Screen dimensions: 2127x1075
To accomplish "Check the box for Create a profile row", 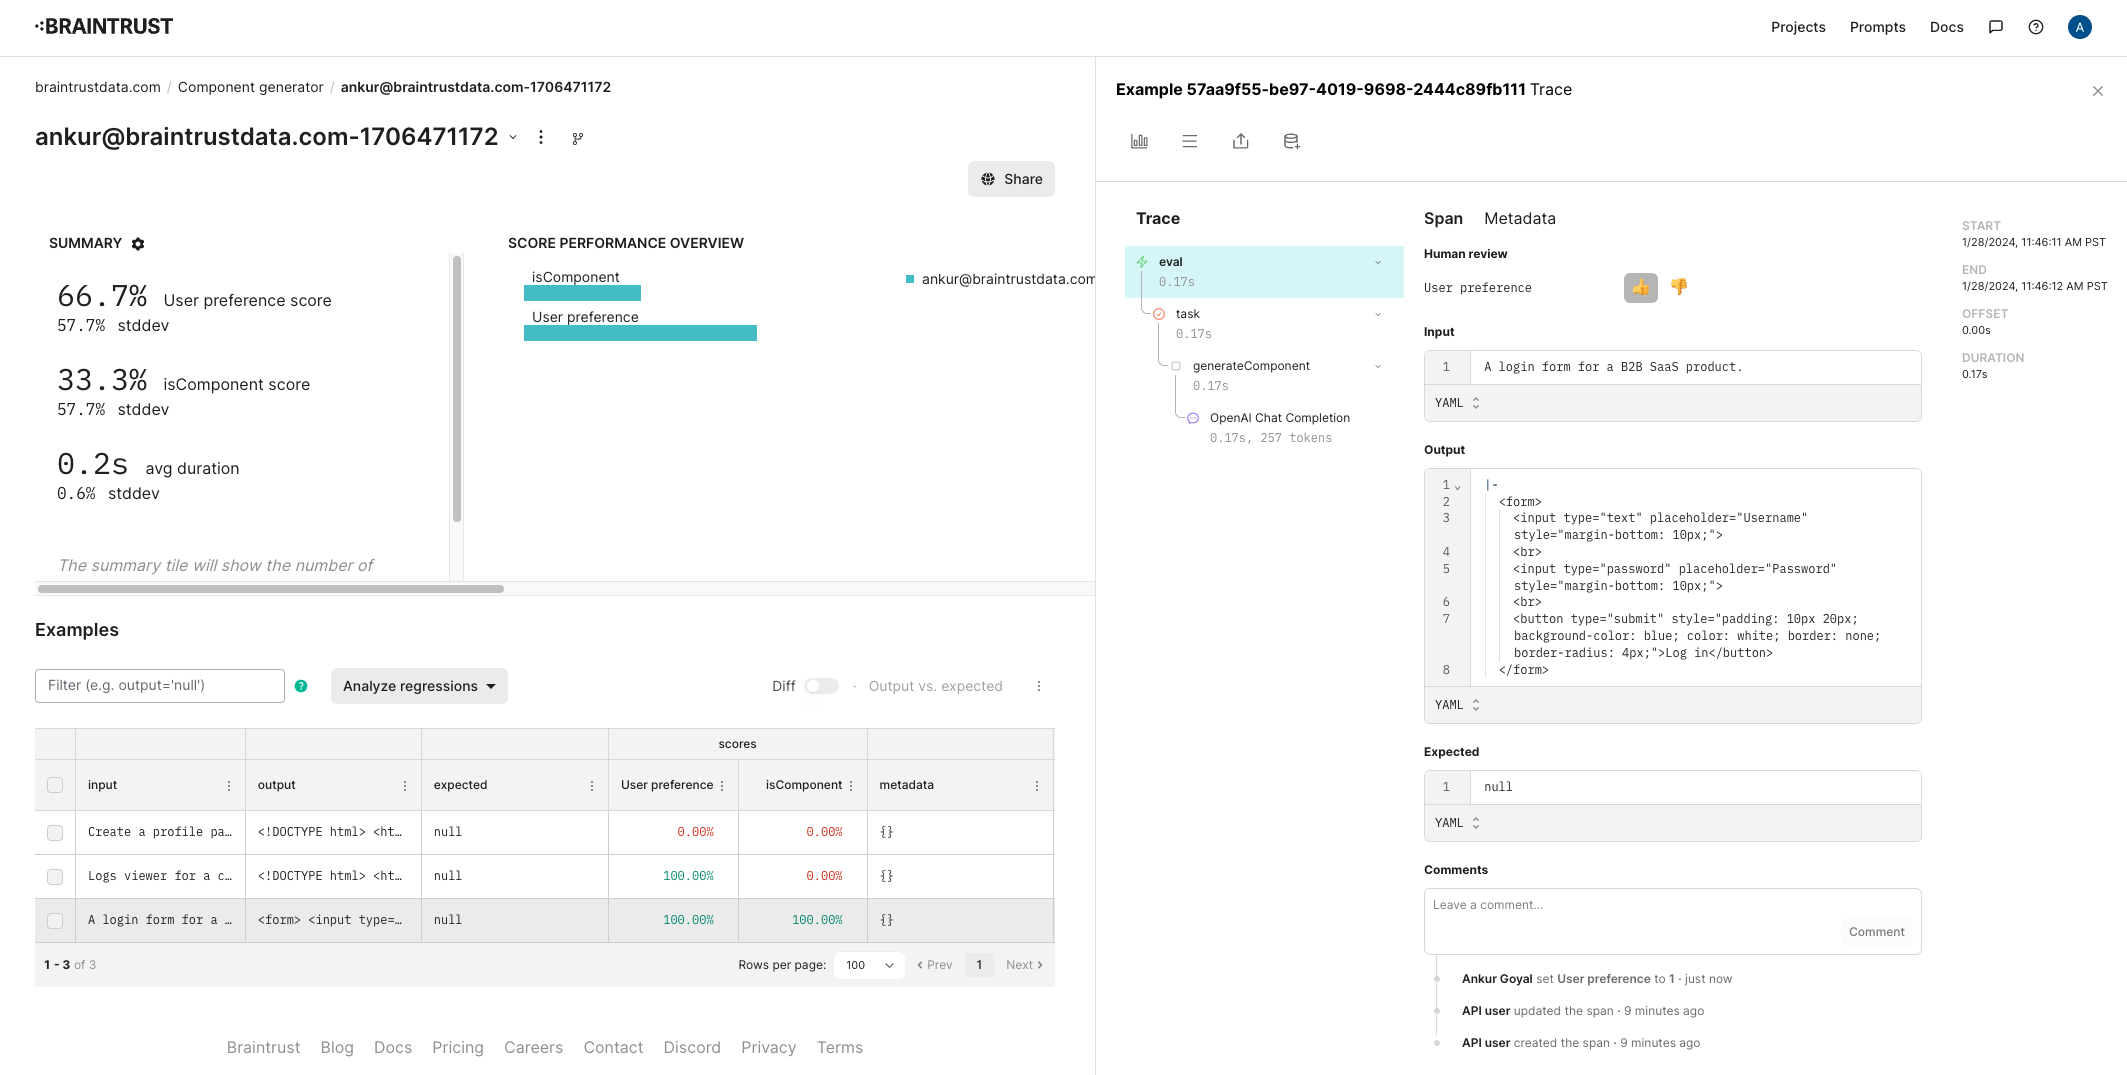I will coord(55,832).
